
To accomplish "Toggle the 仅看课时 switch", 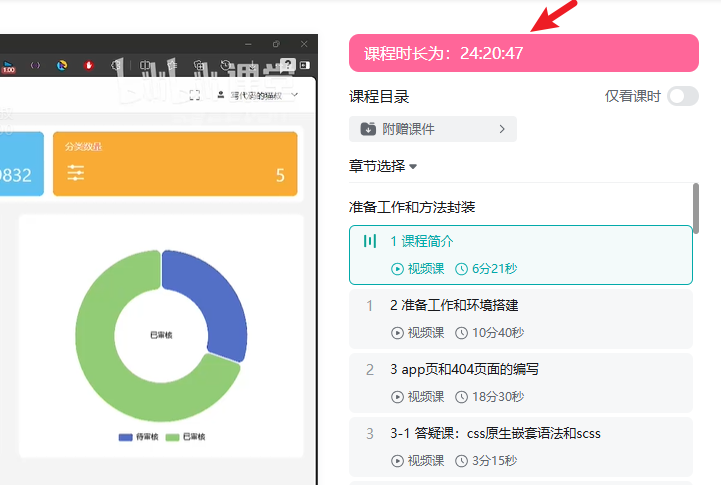I will click(682, 96).
